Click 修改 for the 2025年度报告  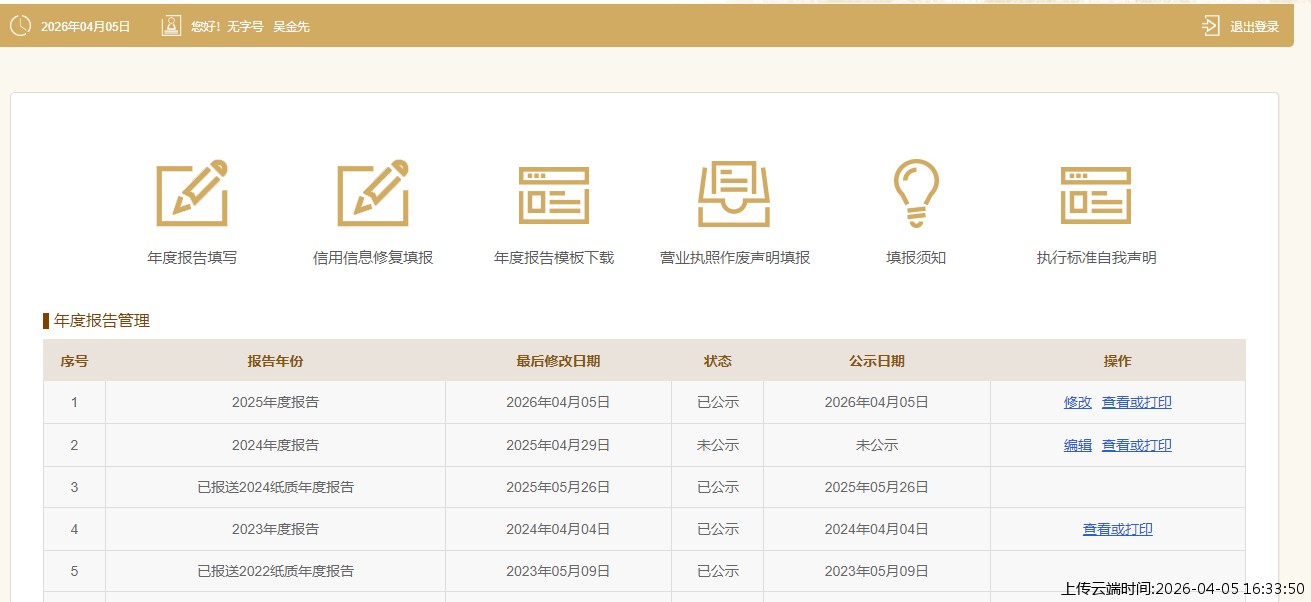tap(1077, 403)
